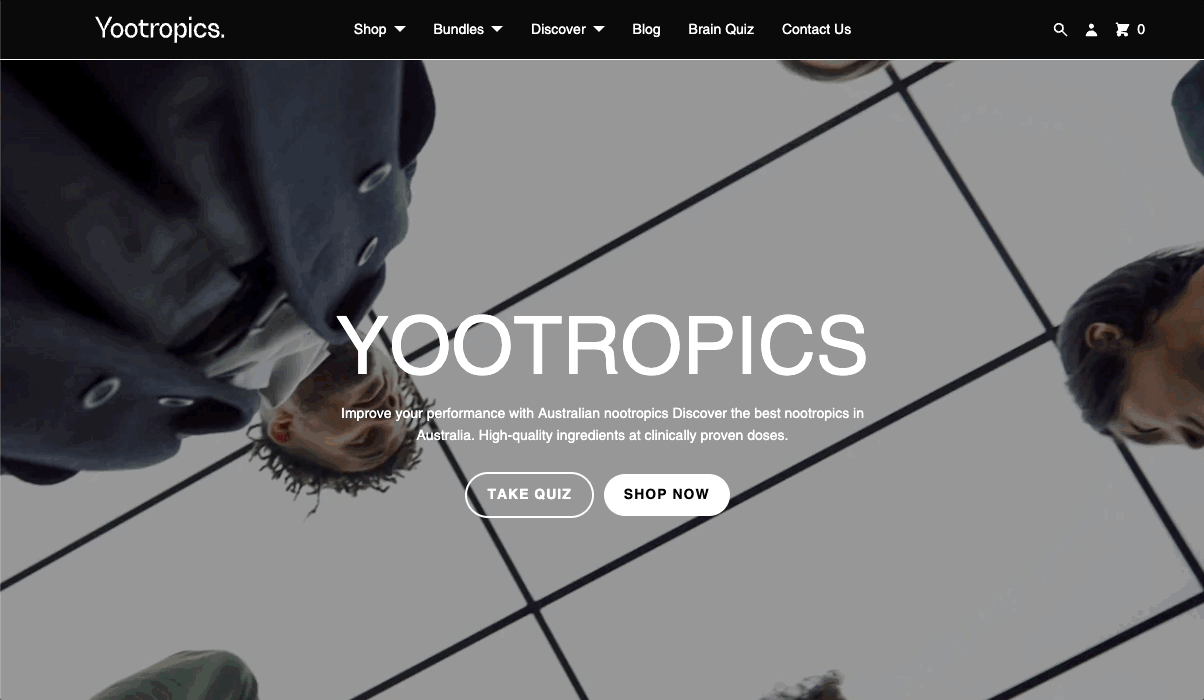
Task: Click the cart item count number
Action: (1141, 30)
